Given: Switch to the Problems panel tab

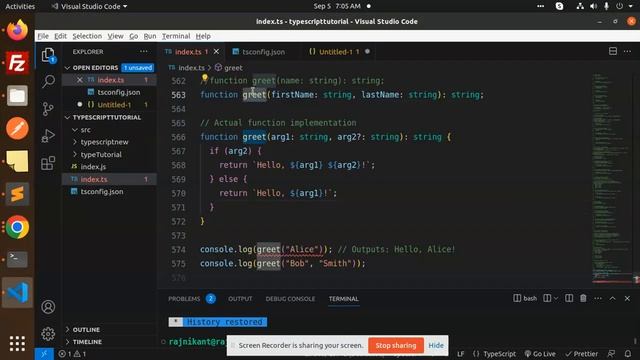Looking at the screenshot, I should [x=192, y=299].
